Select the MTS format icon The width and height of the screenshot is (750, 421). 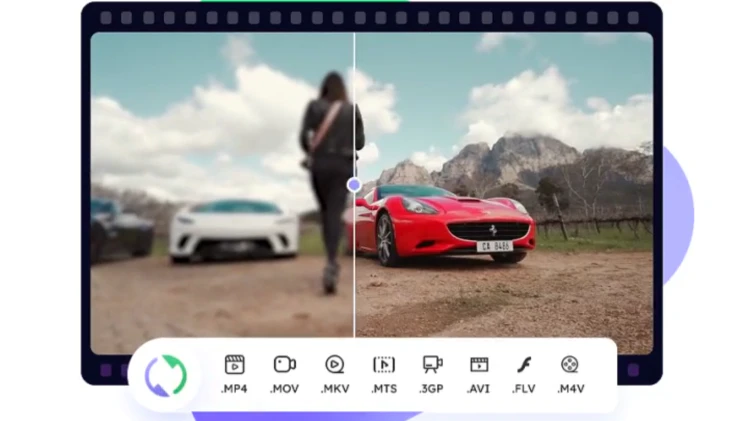click(384, 365)
